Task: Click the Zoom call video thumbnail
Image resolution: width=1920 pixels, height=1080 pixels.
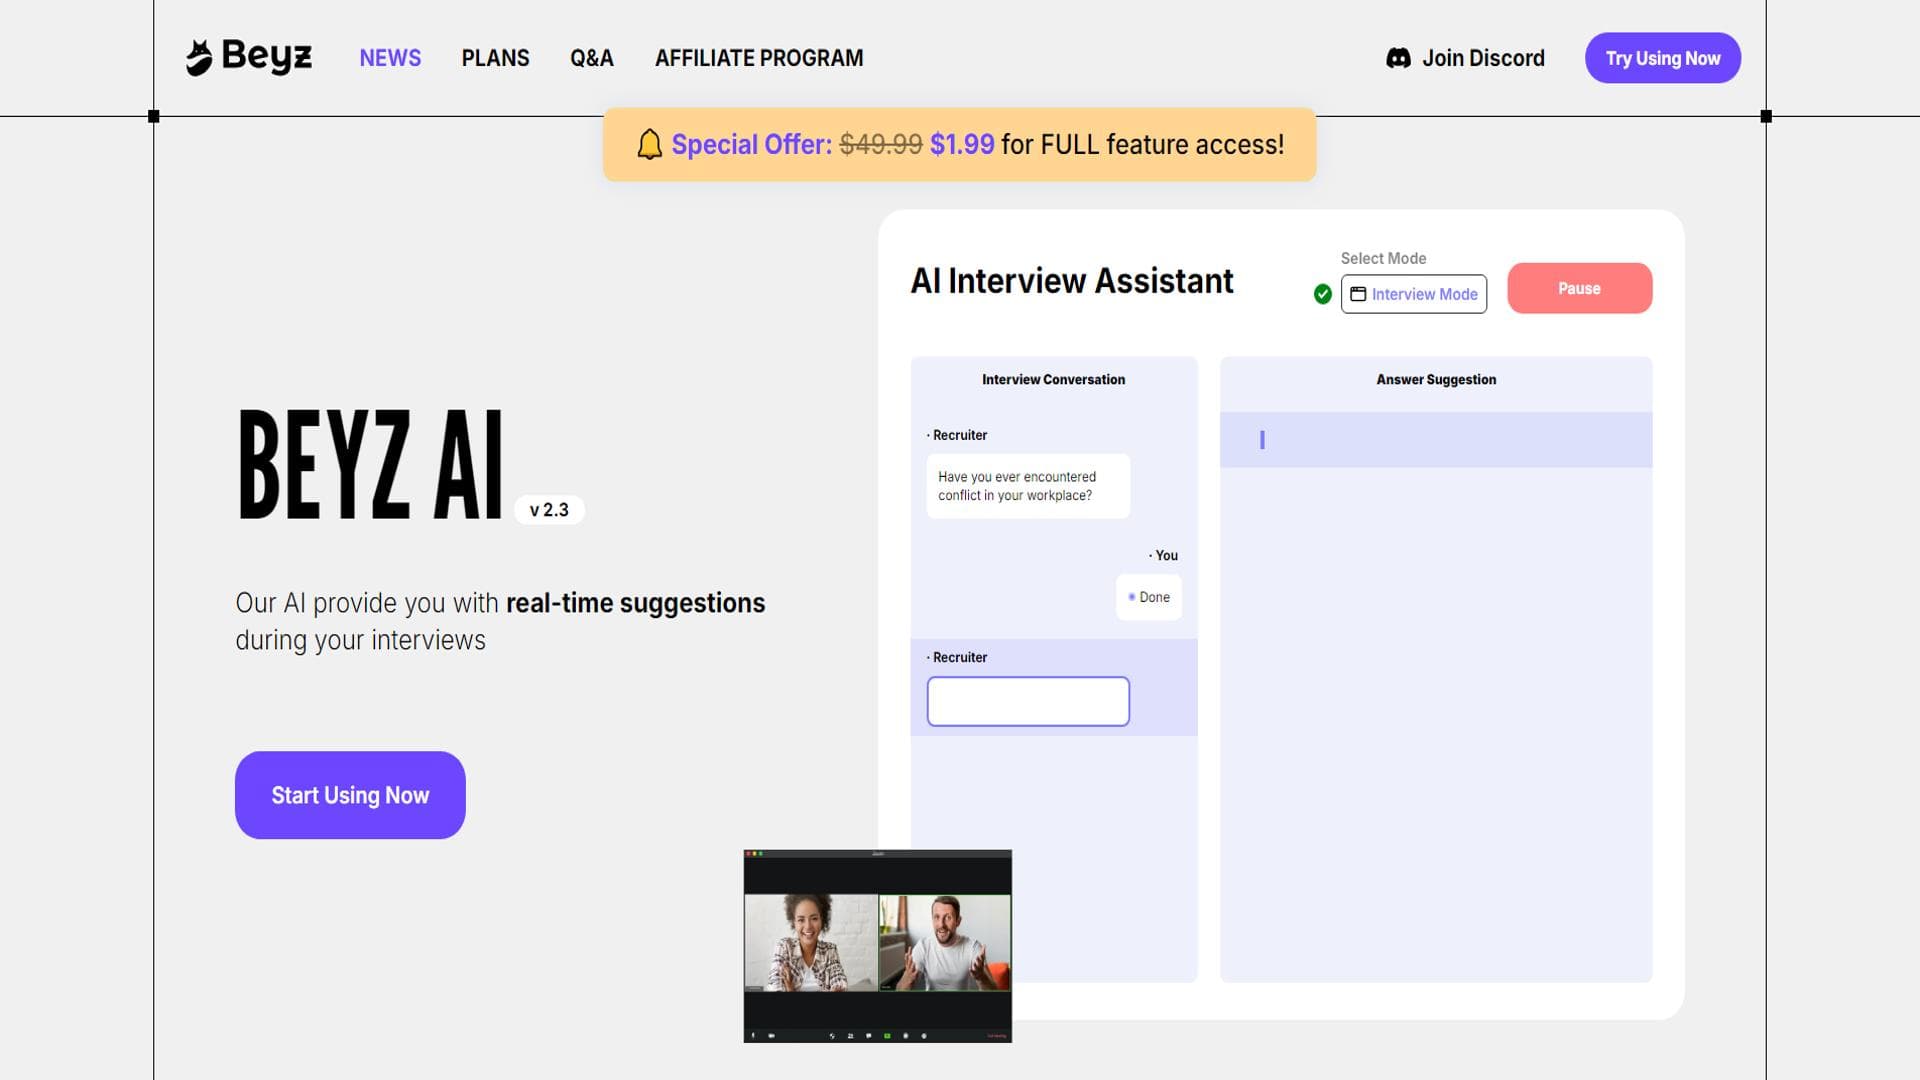Action: click(x=878, y=946)
